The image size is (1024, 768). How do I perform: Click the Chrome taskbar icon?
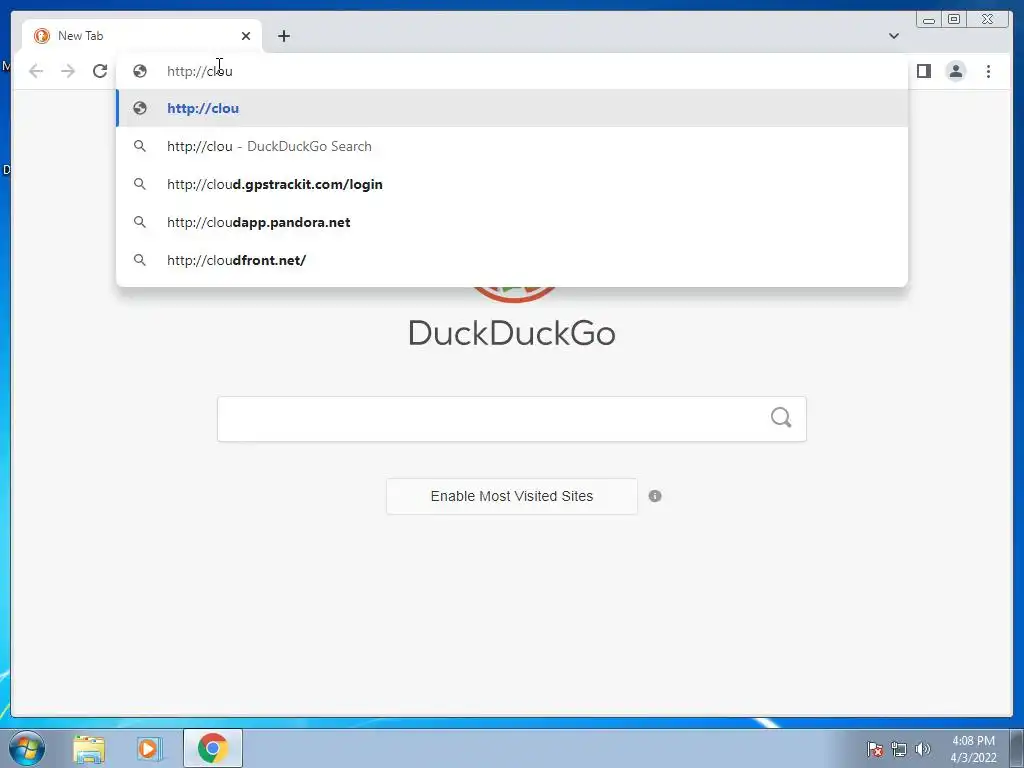click(212, 748)
